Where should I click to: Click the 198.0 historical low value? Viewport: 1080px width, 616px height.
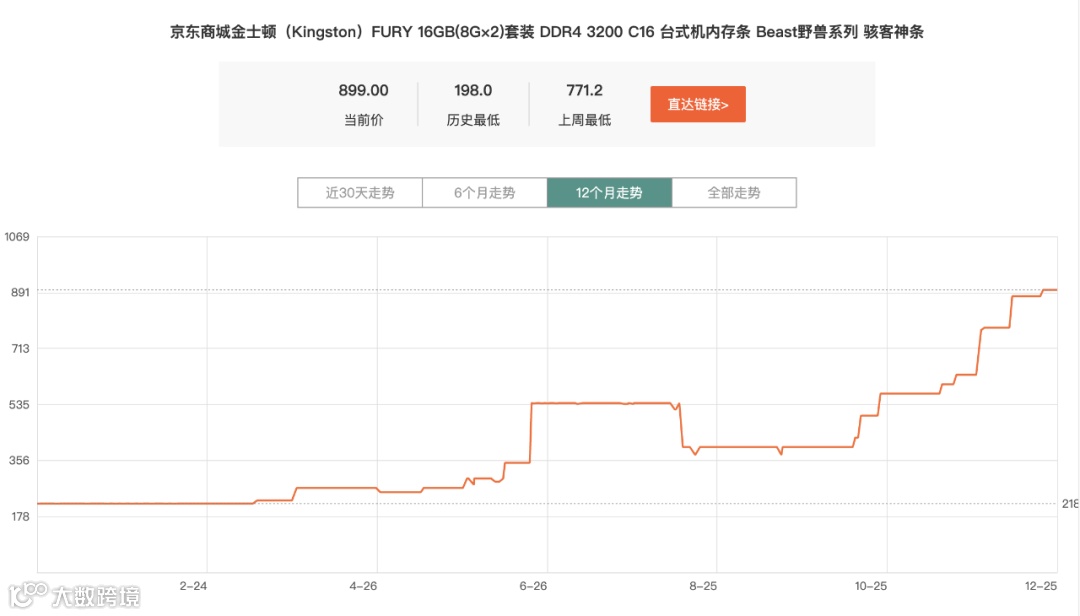point(473,90)
